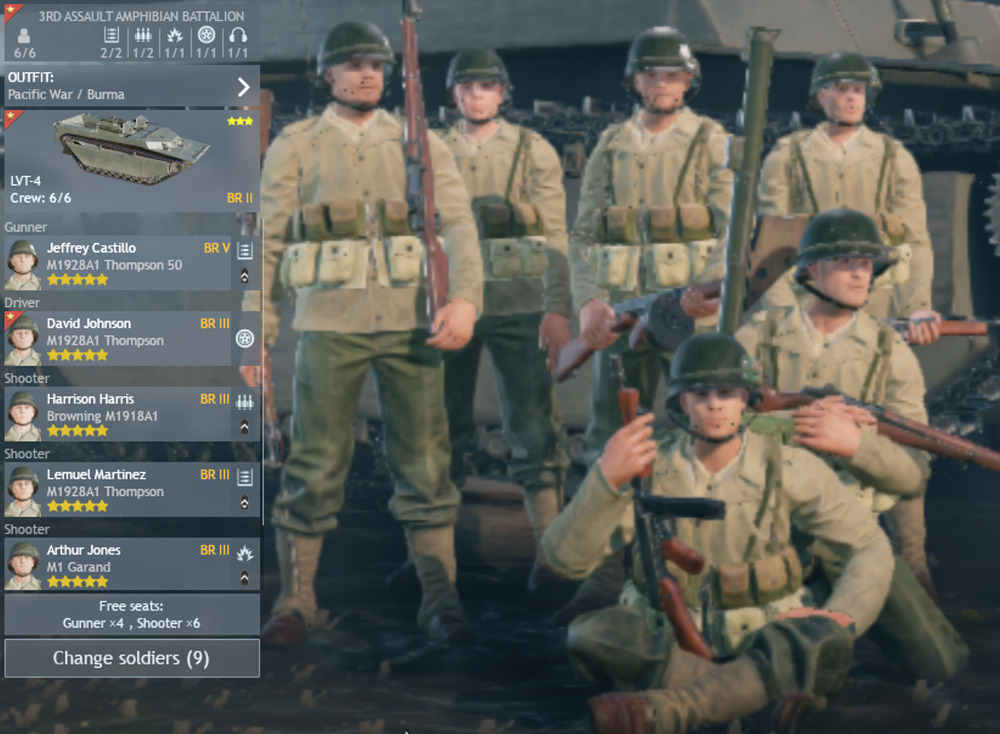Click the Crew: 6/6 text
The width and height of the screenshot is (1000, 734).
40,198
